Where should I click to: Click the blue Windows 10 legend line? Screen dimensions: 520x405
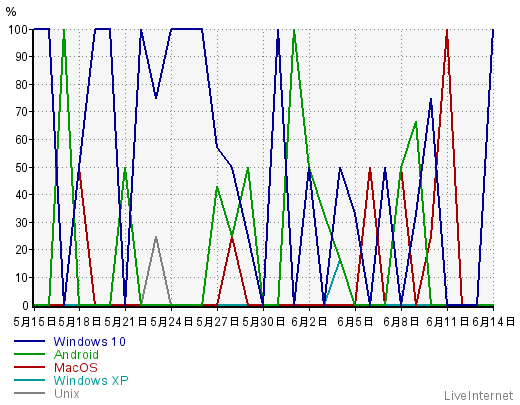tap(29, 341)
